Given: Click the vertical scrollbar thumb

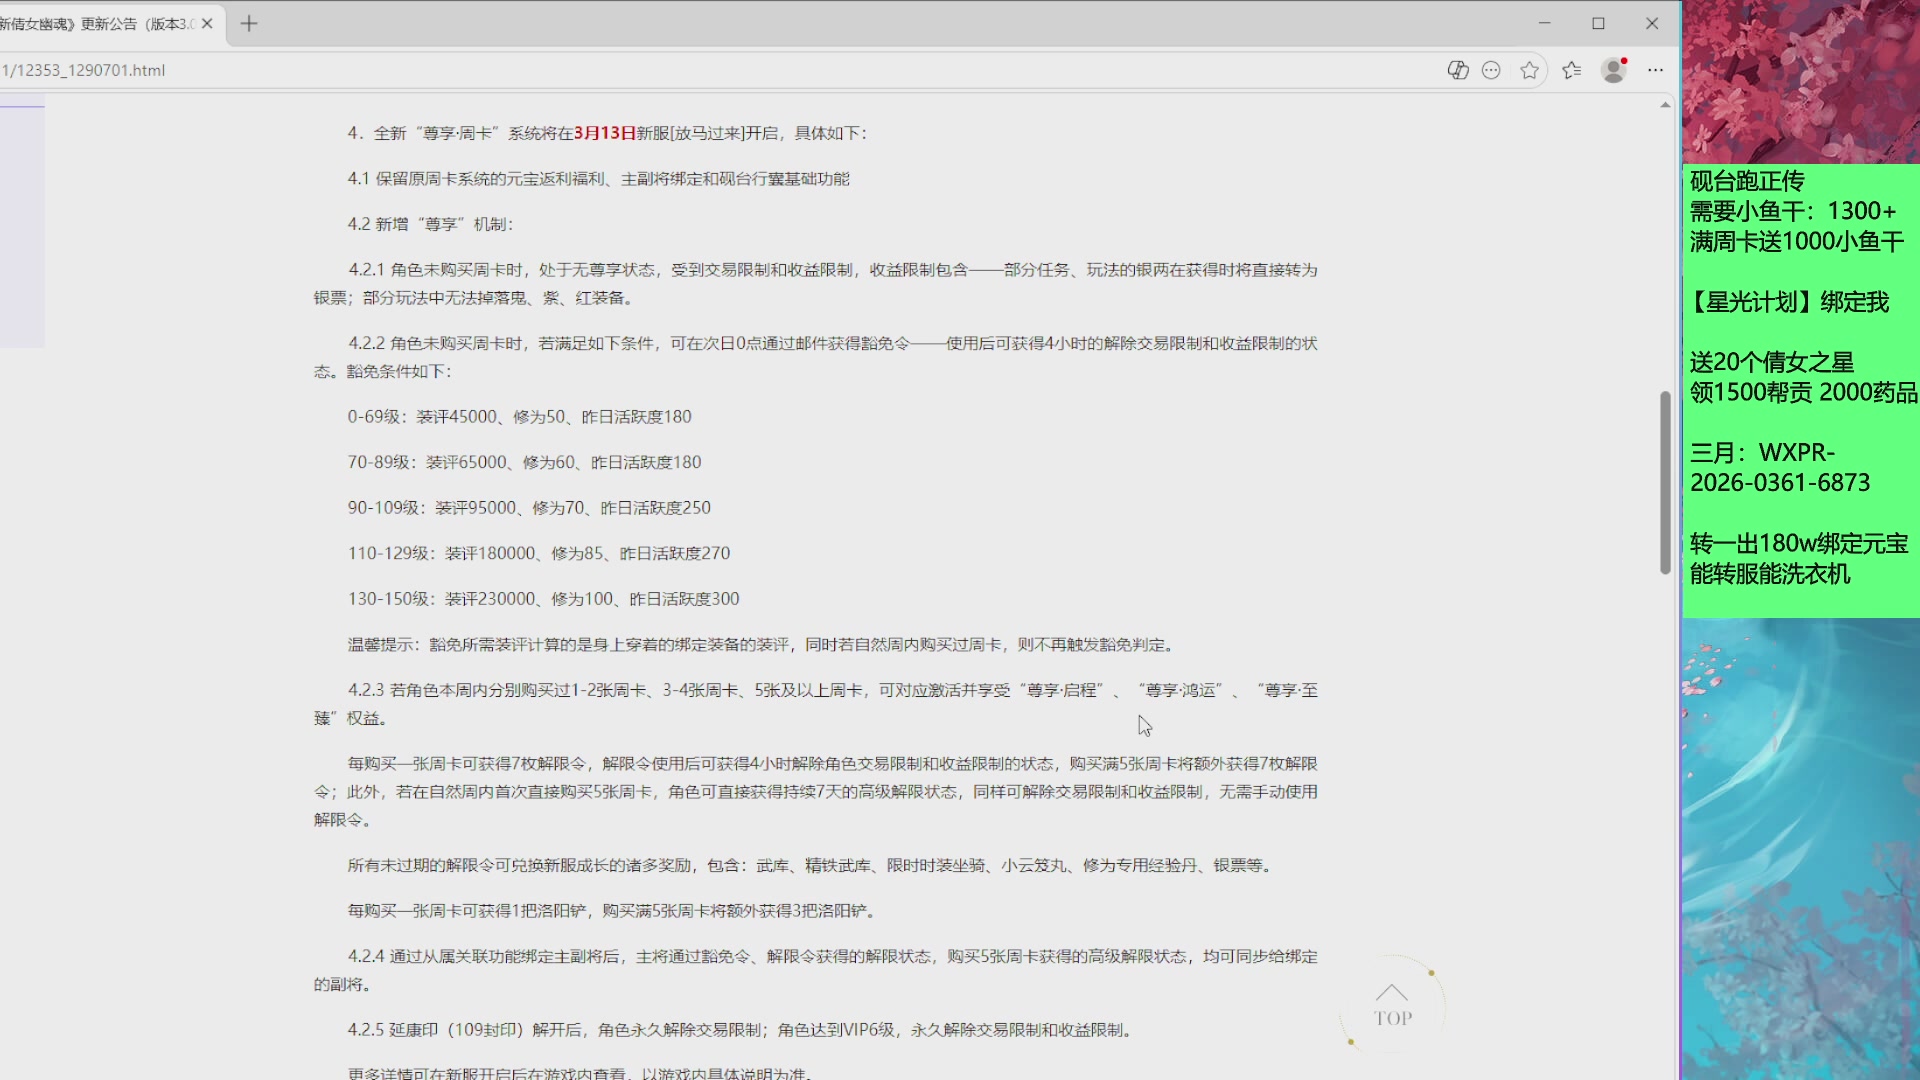Looking at the screenshot, I should point(1665,482).
